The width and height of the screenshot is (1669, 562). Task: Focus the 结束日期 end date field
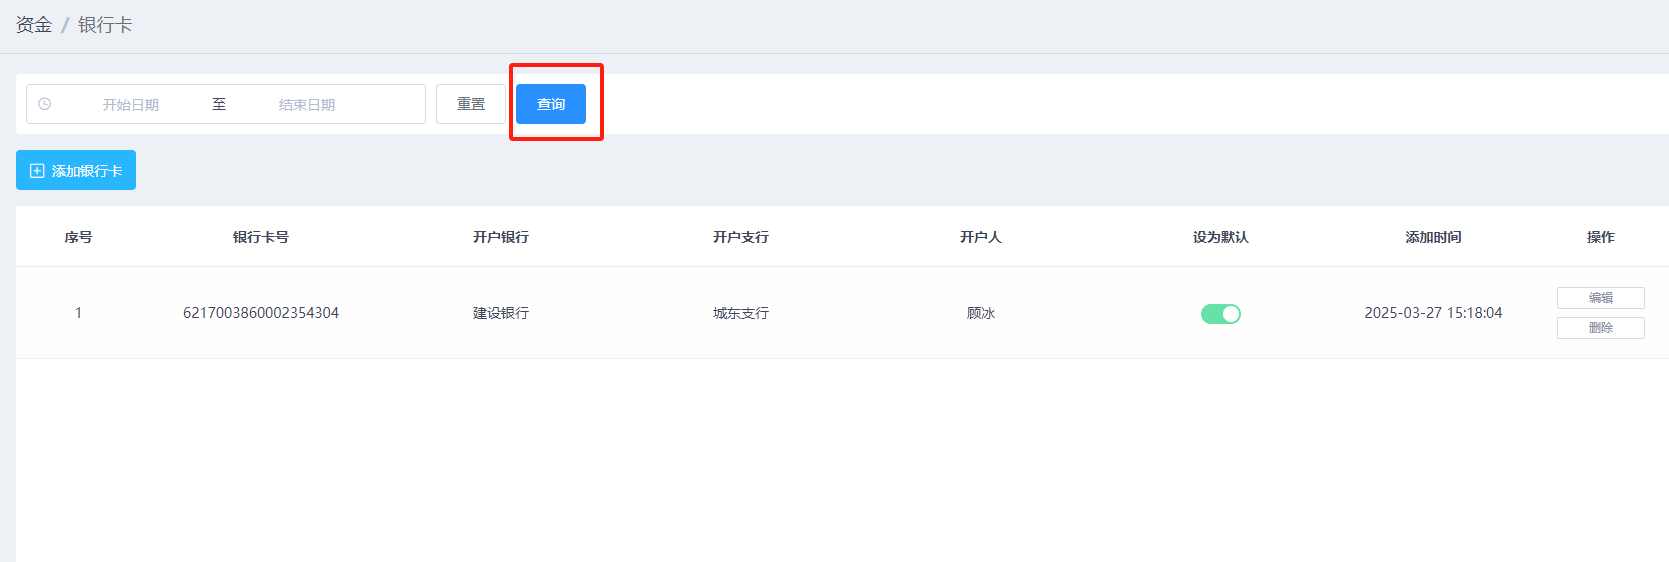tap(307, 105)
